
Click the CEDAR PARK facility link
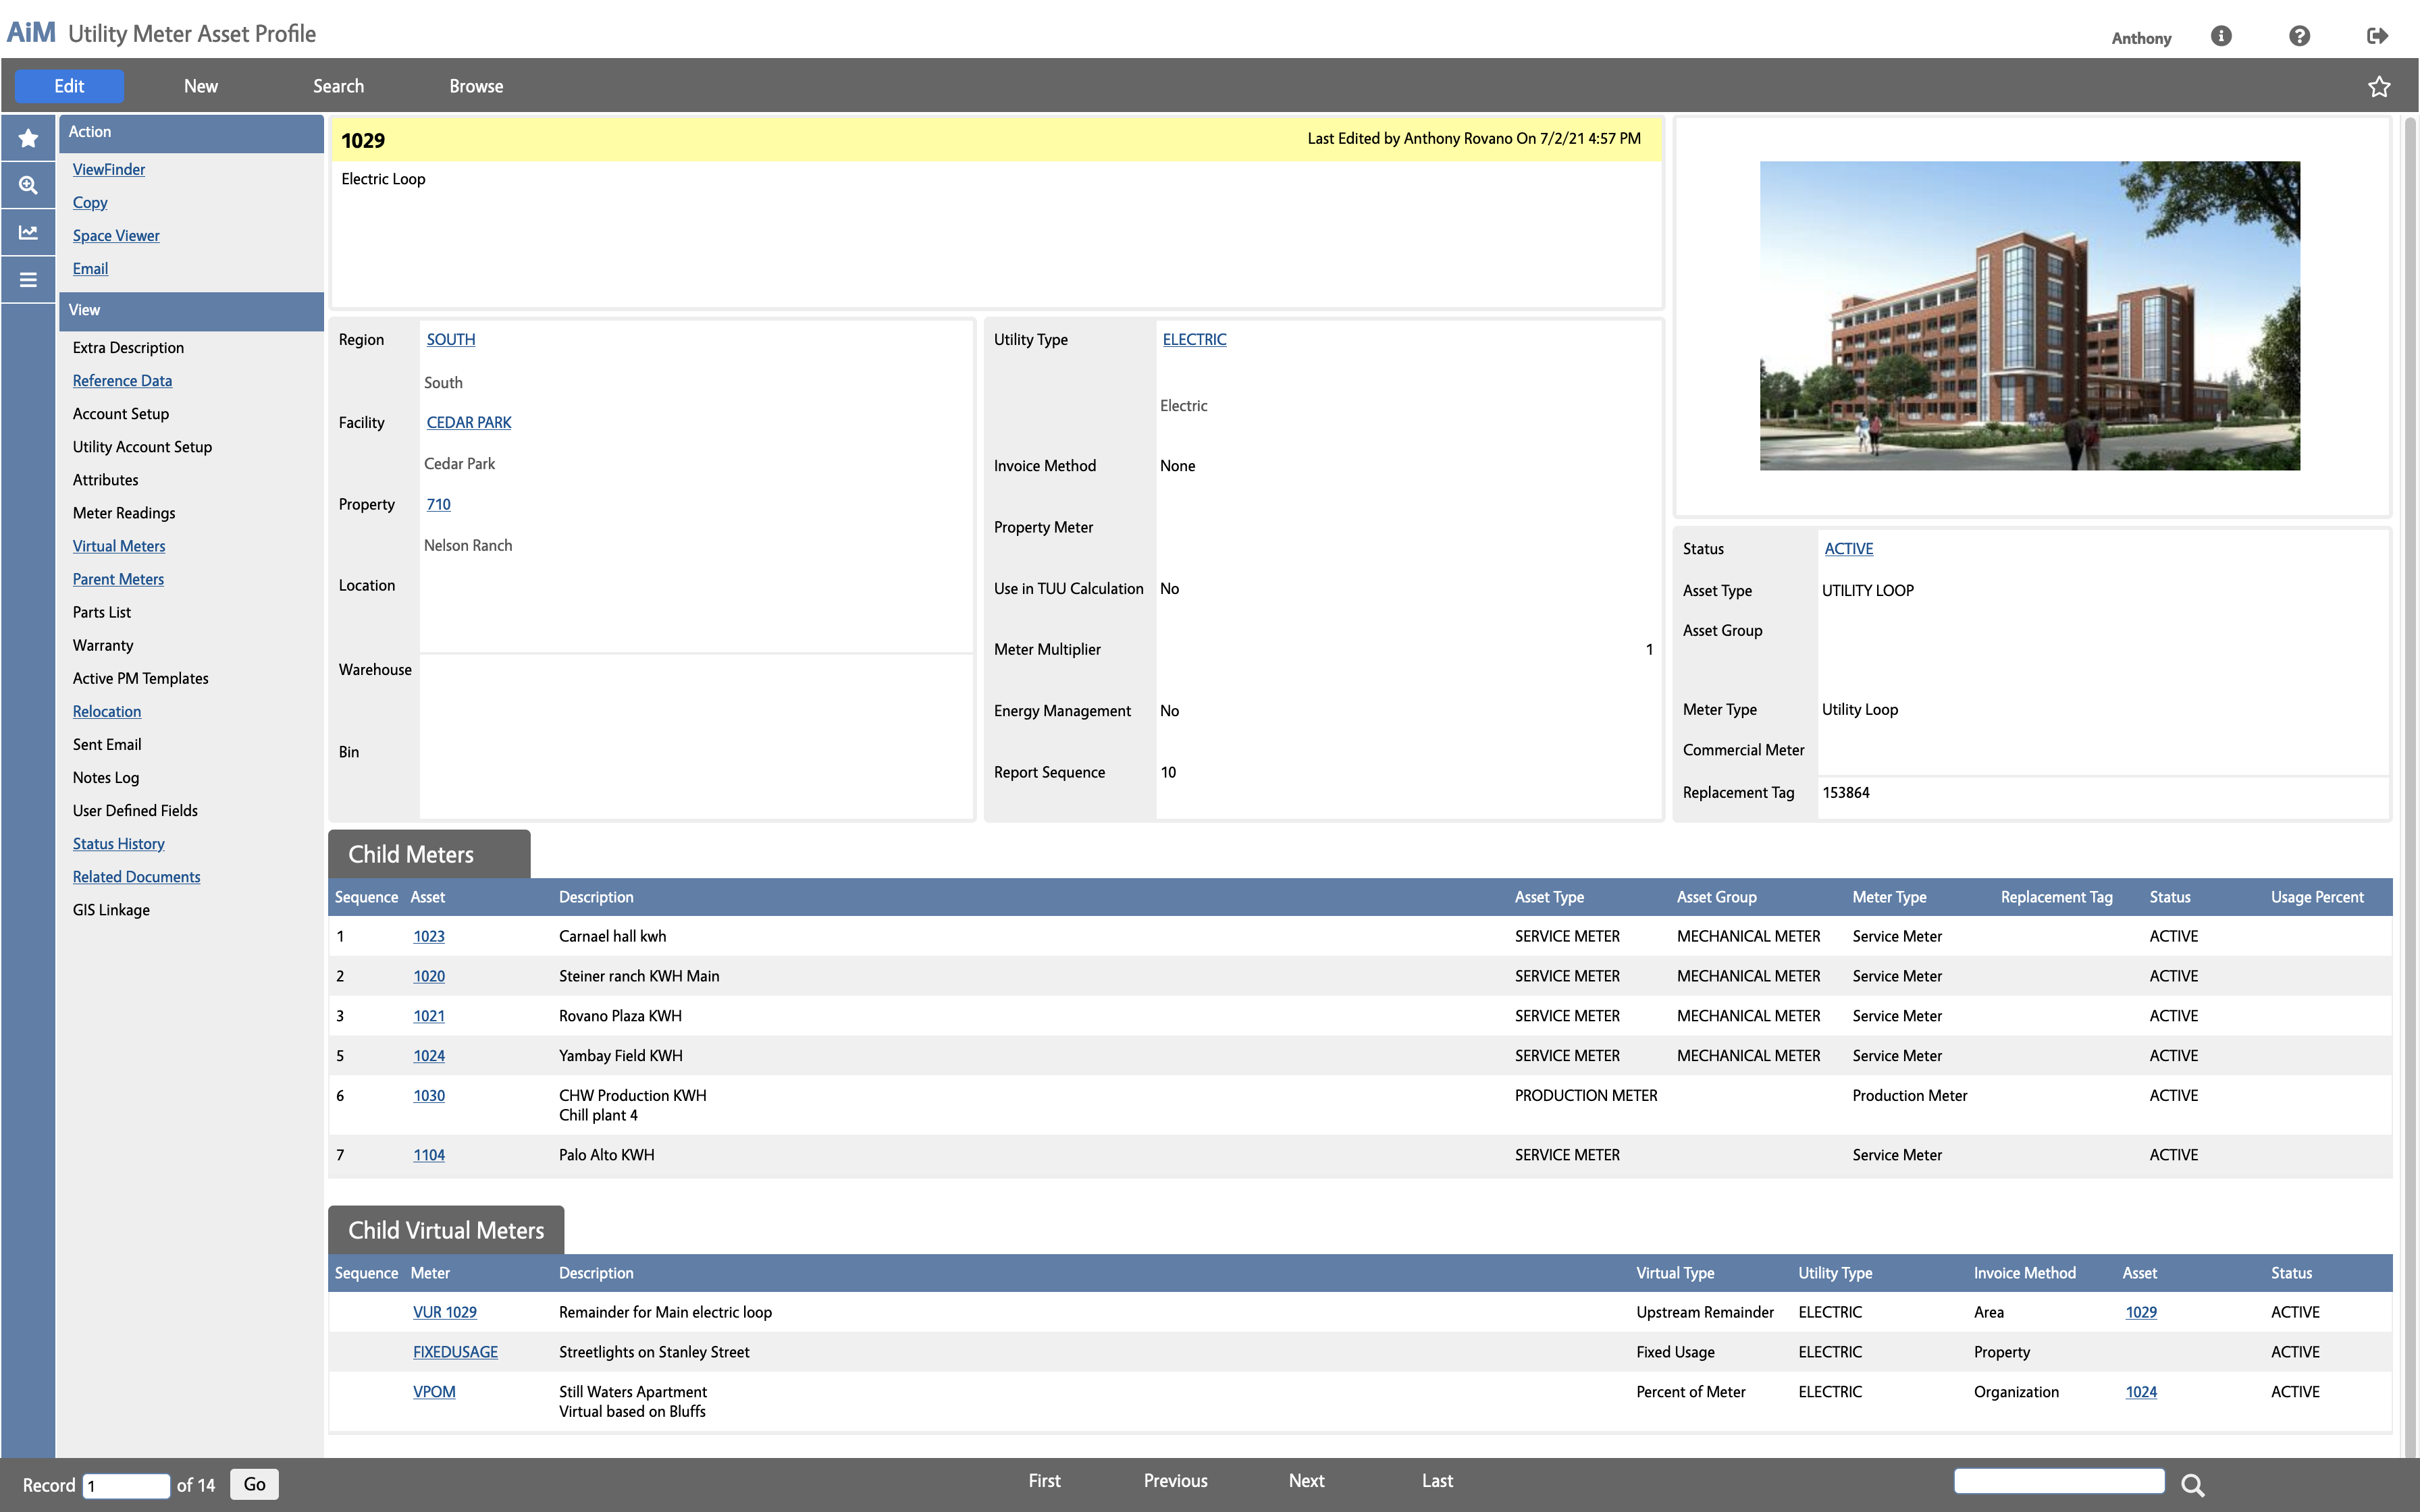coord(468,422)
